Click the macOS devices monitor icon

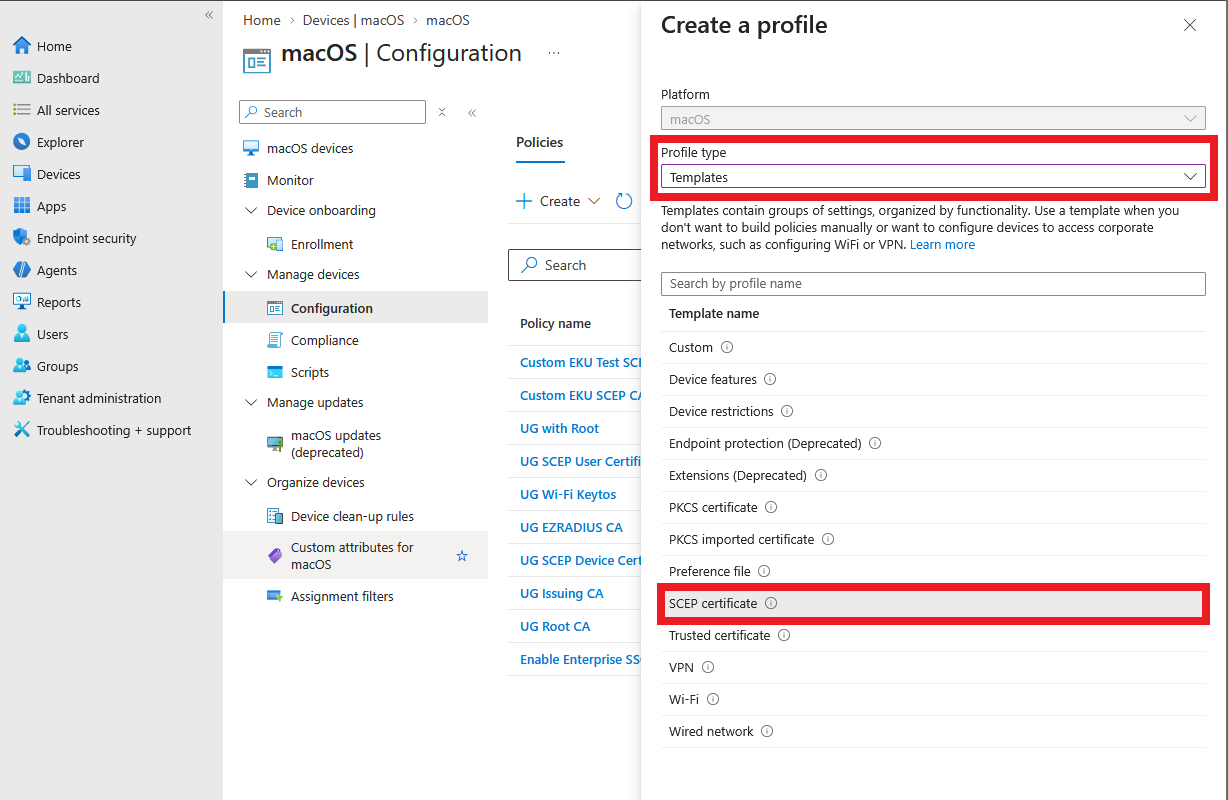coord(251,148)
